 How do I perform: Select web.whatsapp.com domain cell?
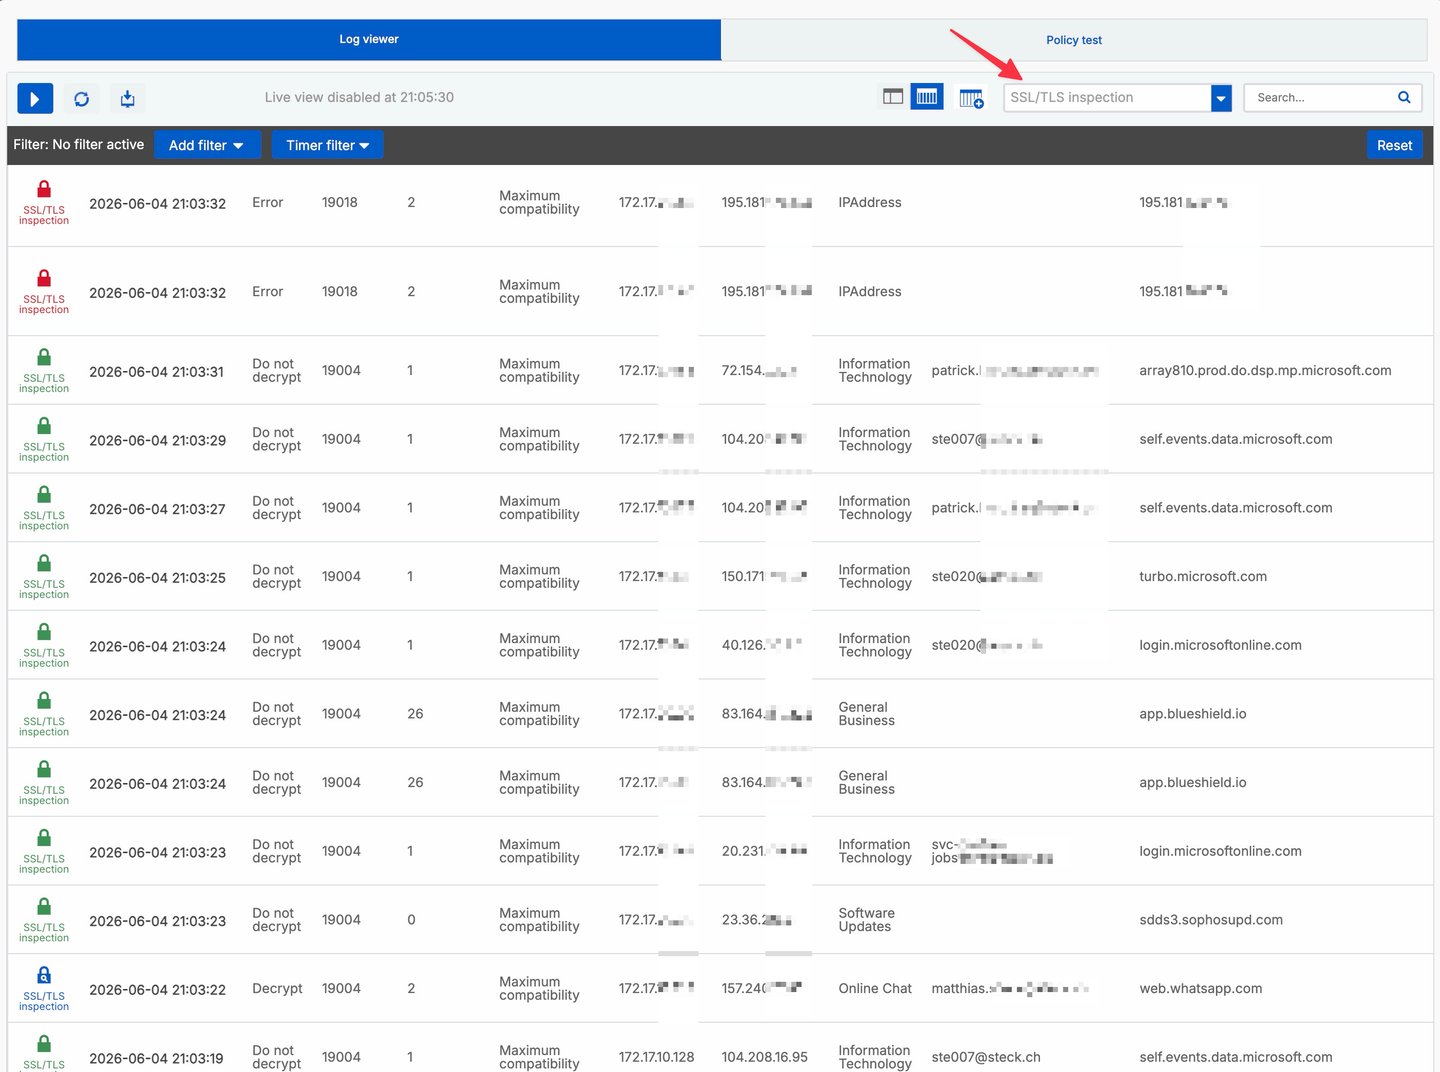pyautogui.click(x=1200, y=988)
